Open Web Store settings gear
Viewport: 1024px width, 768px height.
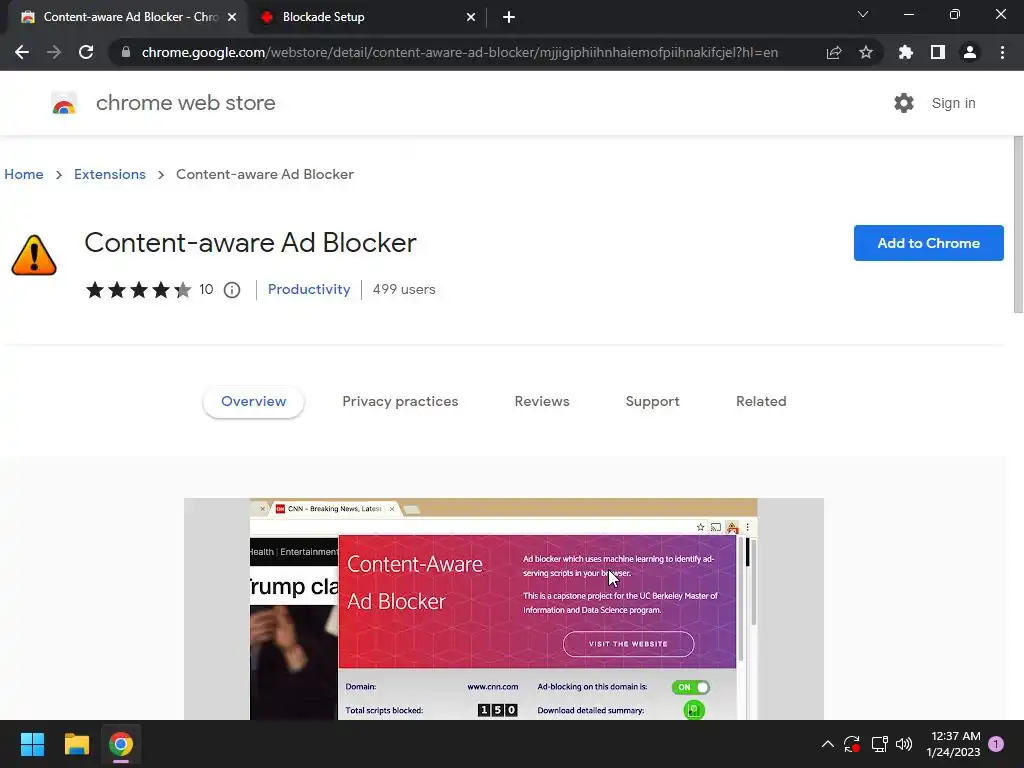click(904, 103)
